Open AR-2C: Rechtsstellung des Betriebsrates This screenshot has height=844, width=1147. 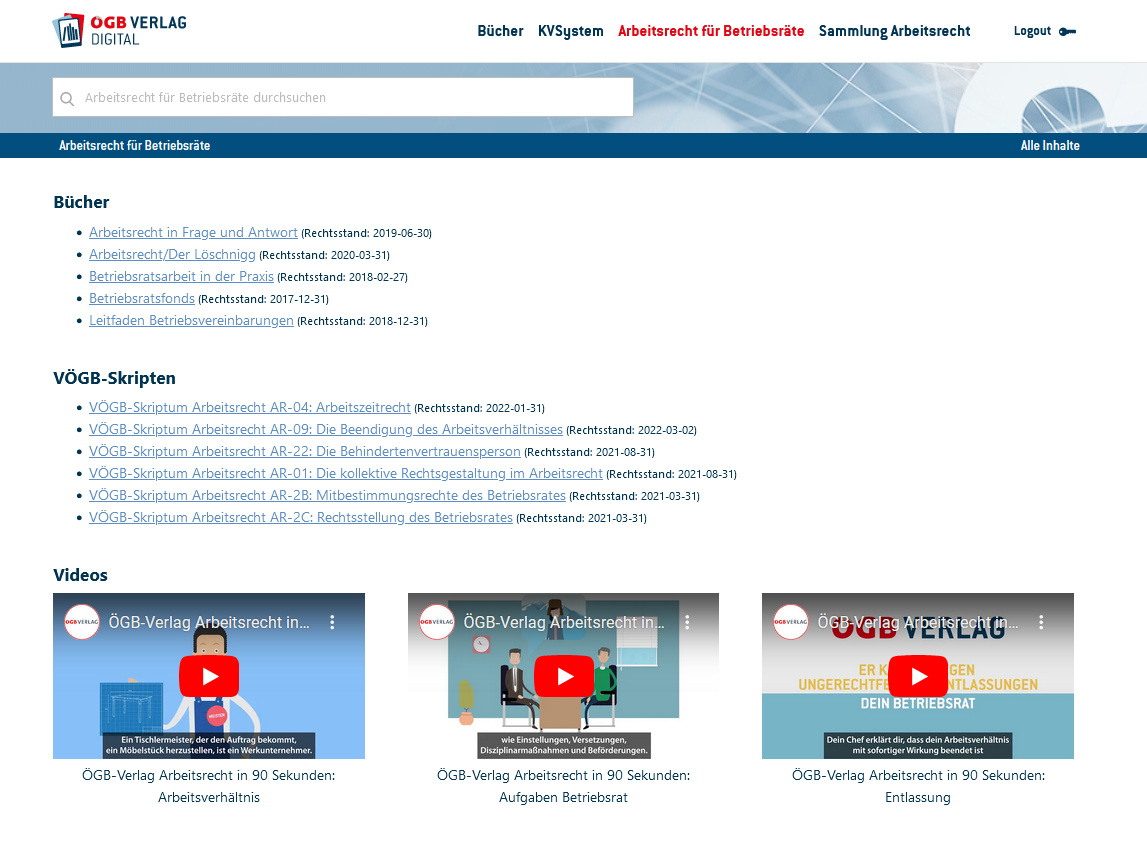tap(301, 517)
